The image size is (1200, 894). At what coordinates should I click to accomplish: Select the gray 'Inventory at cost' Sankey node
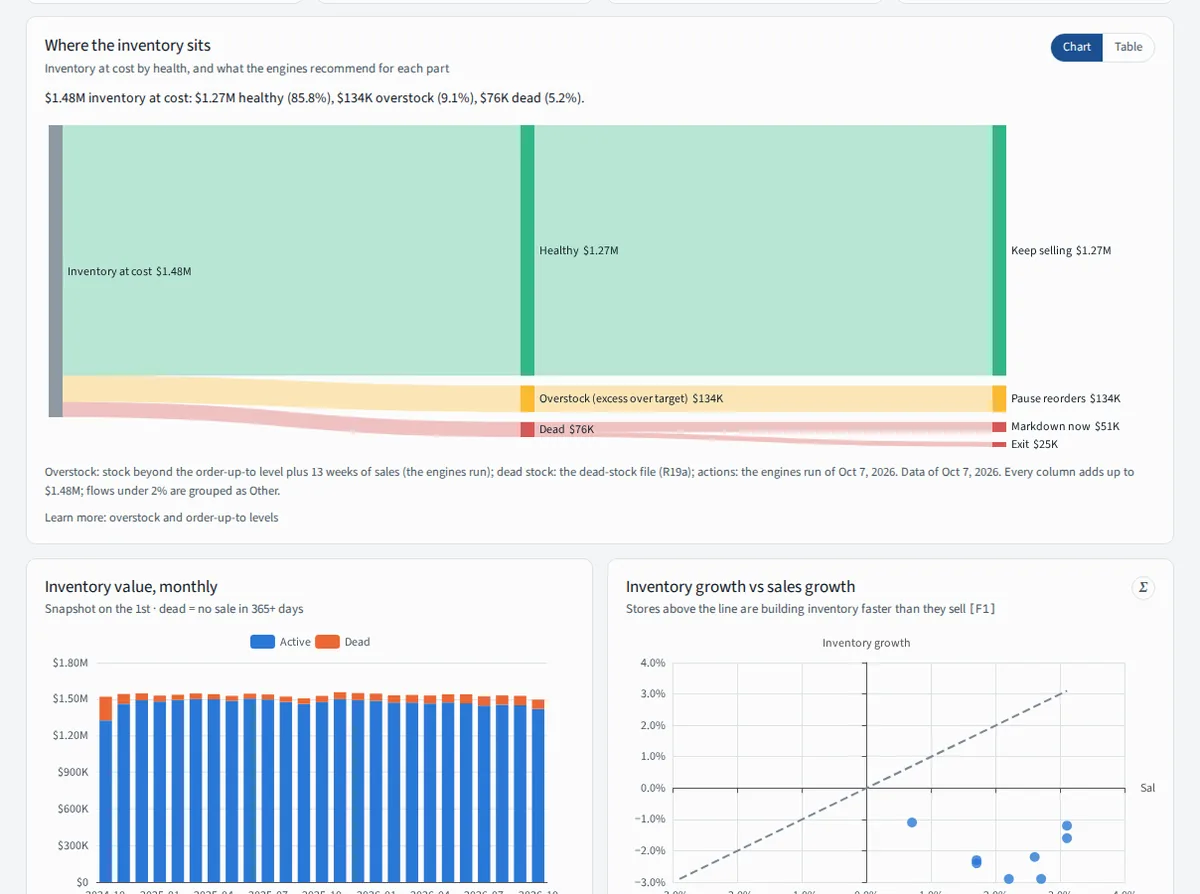pyautogui.click(x=55, y=271)
